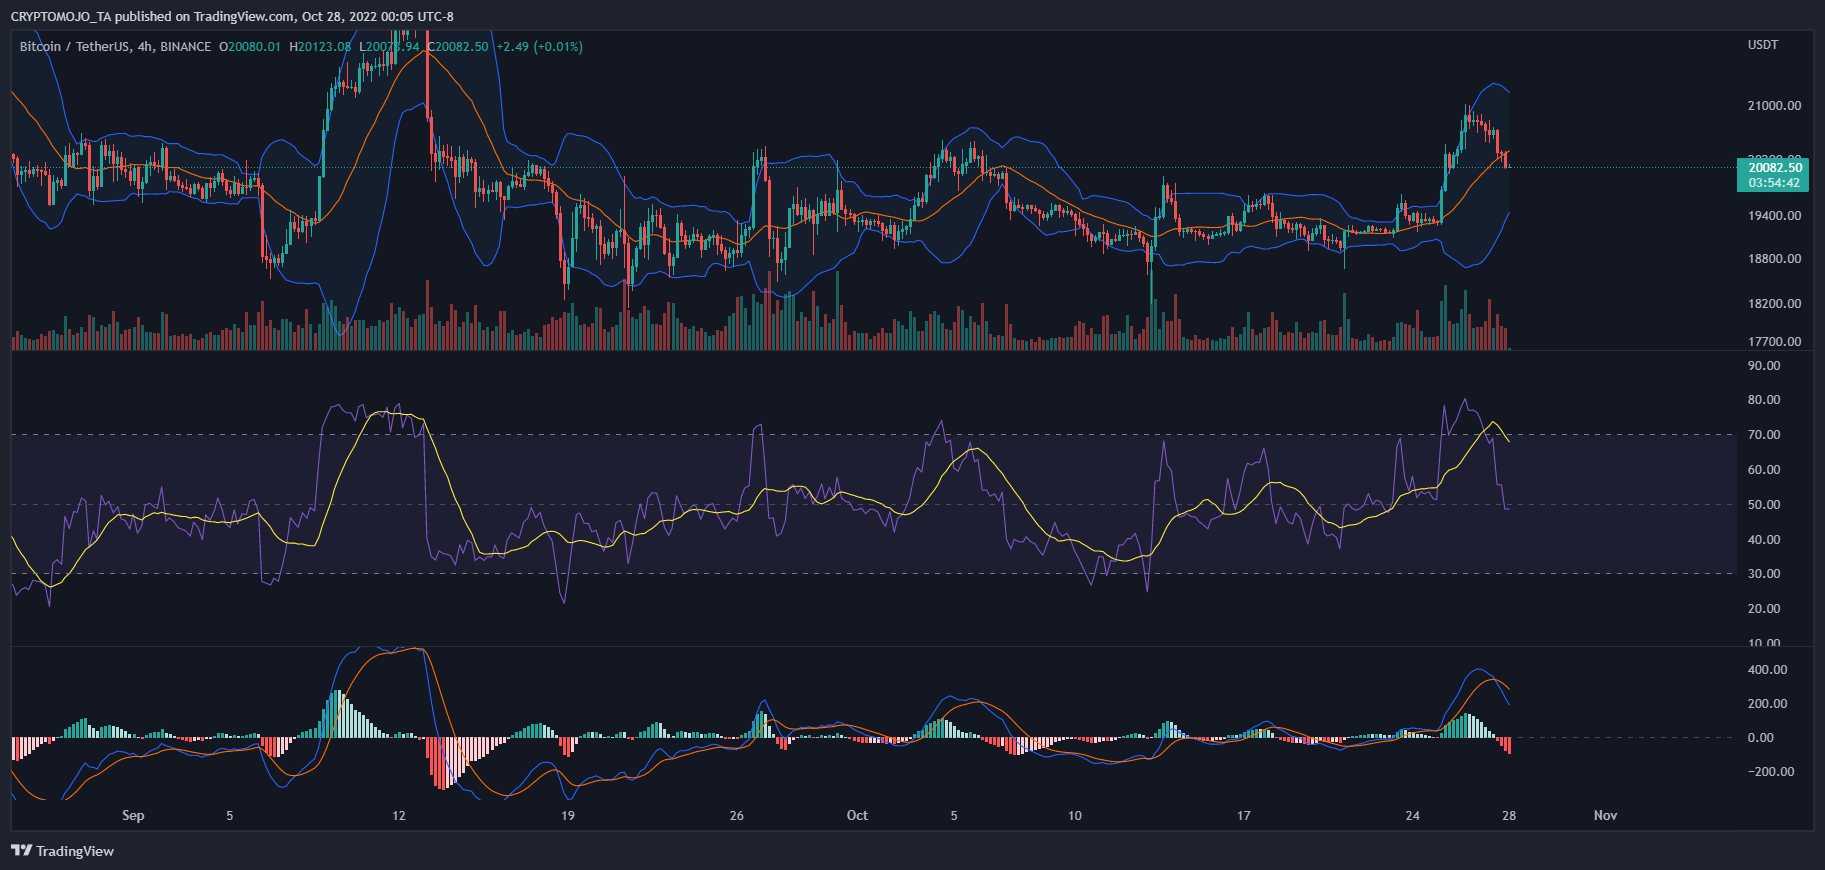The width and height of the screenshot is (1825, 870).
Task: Click the "TradingView" wordmark beside the logo
Action: click(75, 851)
